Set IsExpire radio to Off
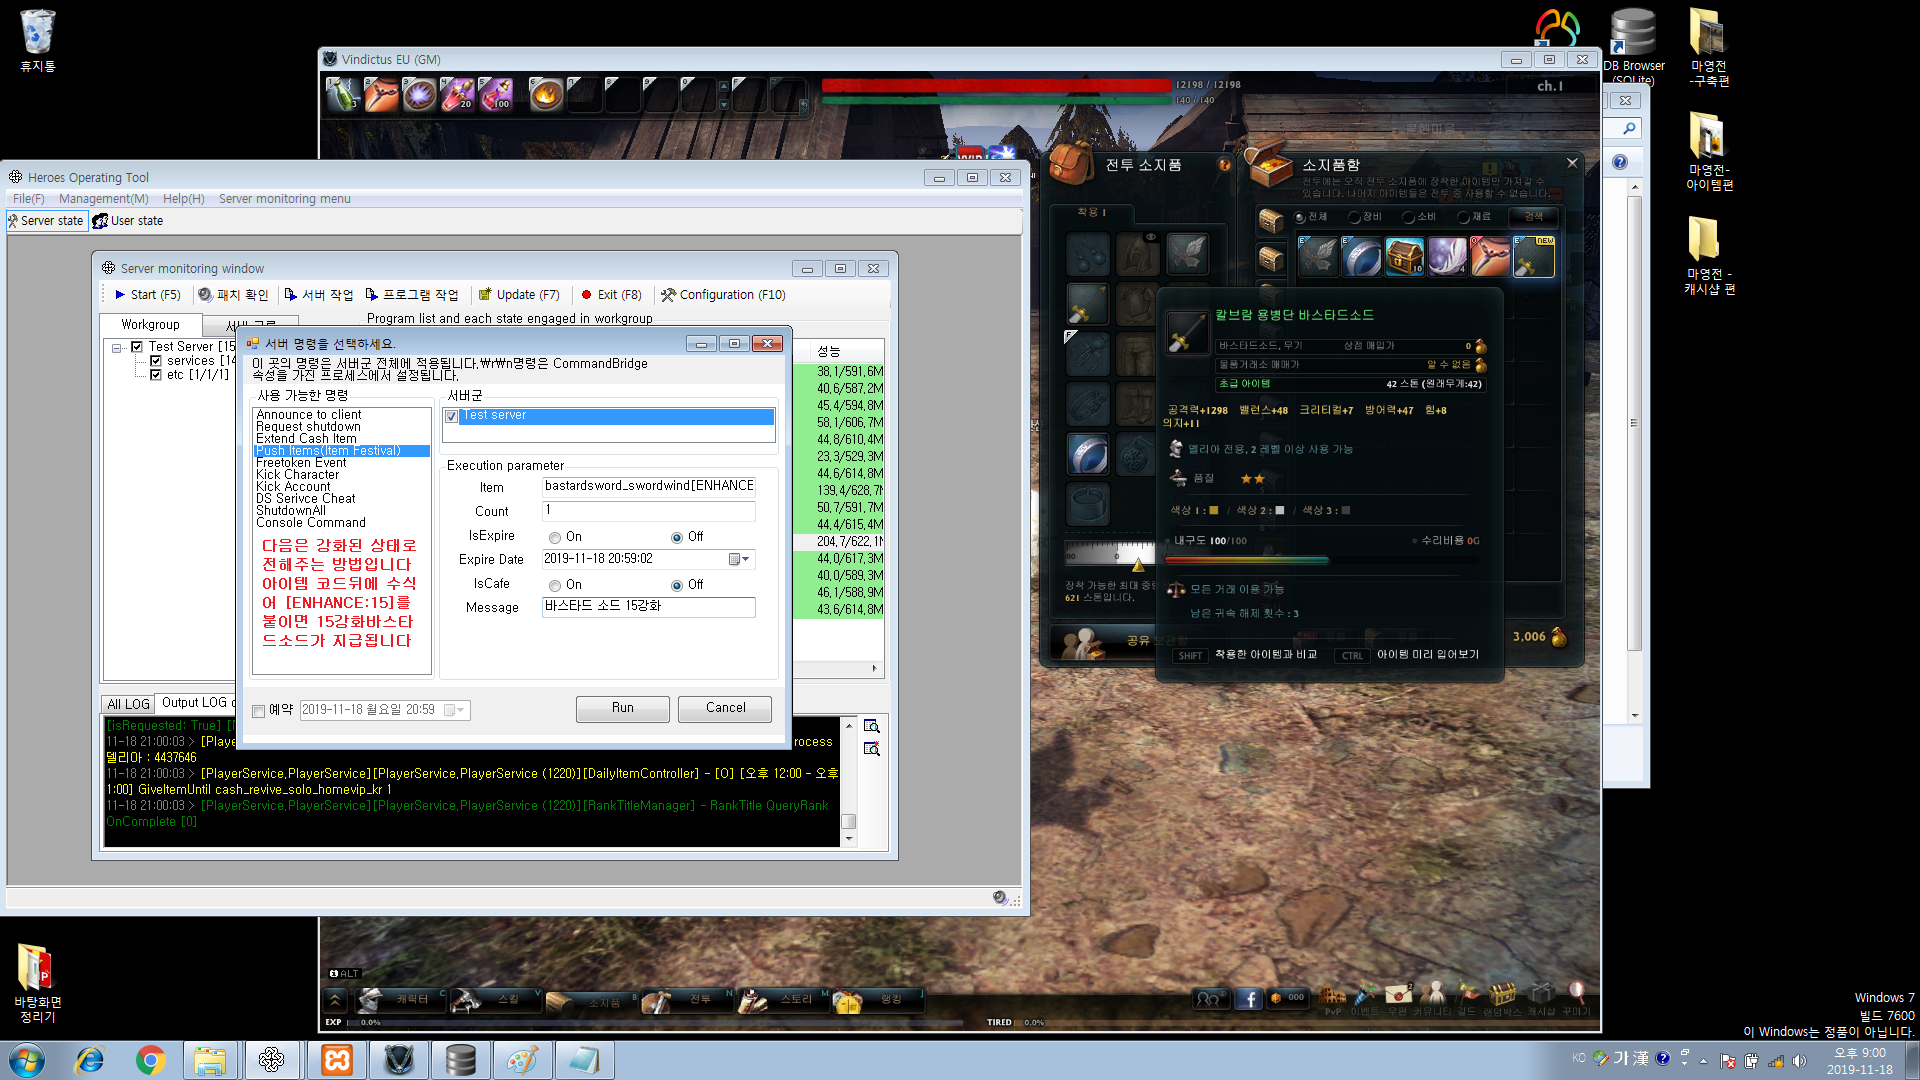Image resolution: width=1920 pixels, height=1080 pixels. 677,538
